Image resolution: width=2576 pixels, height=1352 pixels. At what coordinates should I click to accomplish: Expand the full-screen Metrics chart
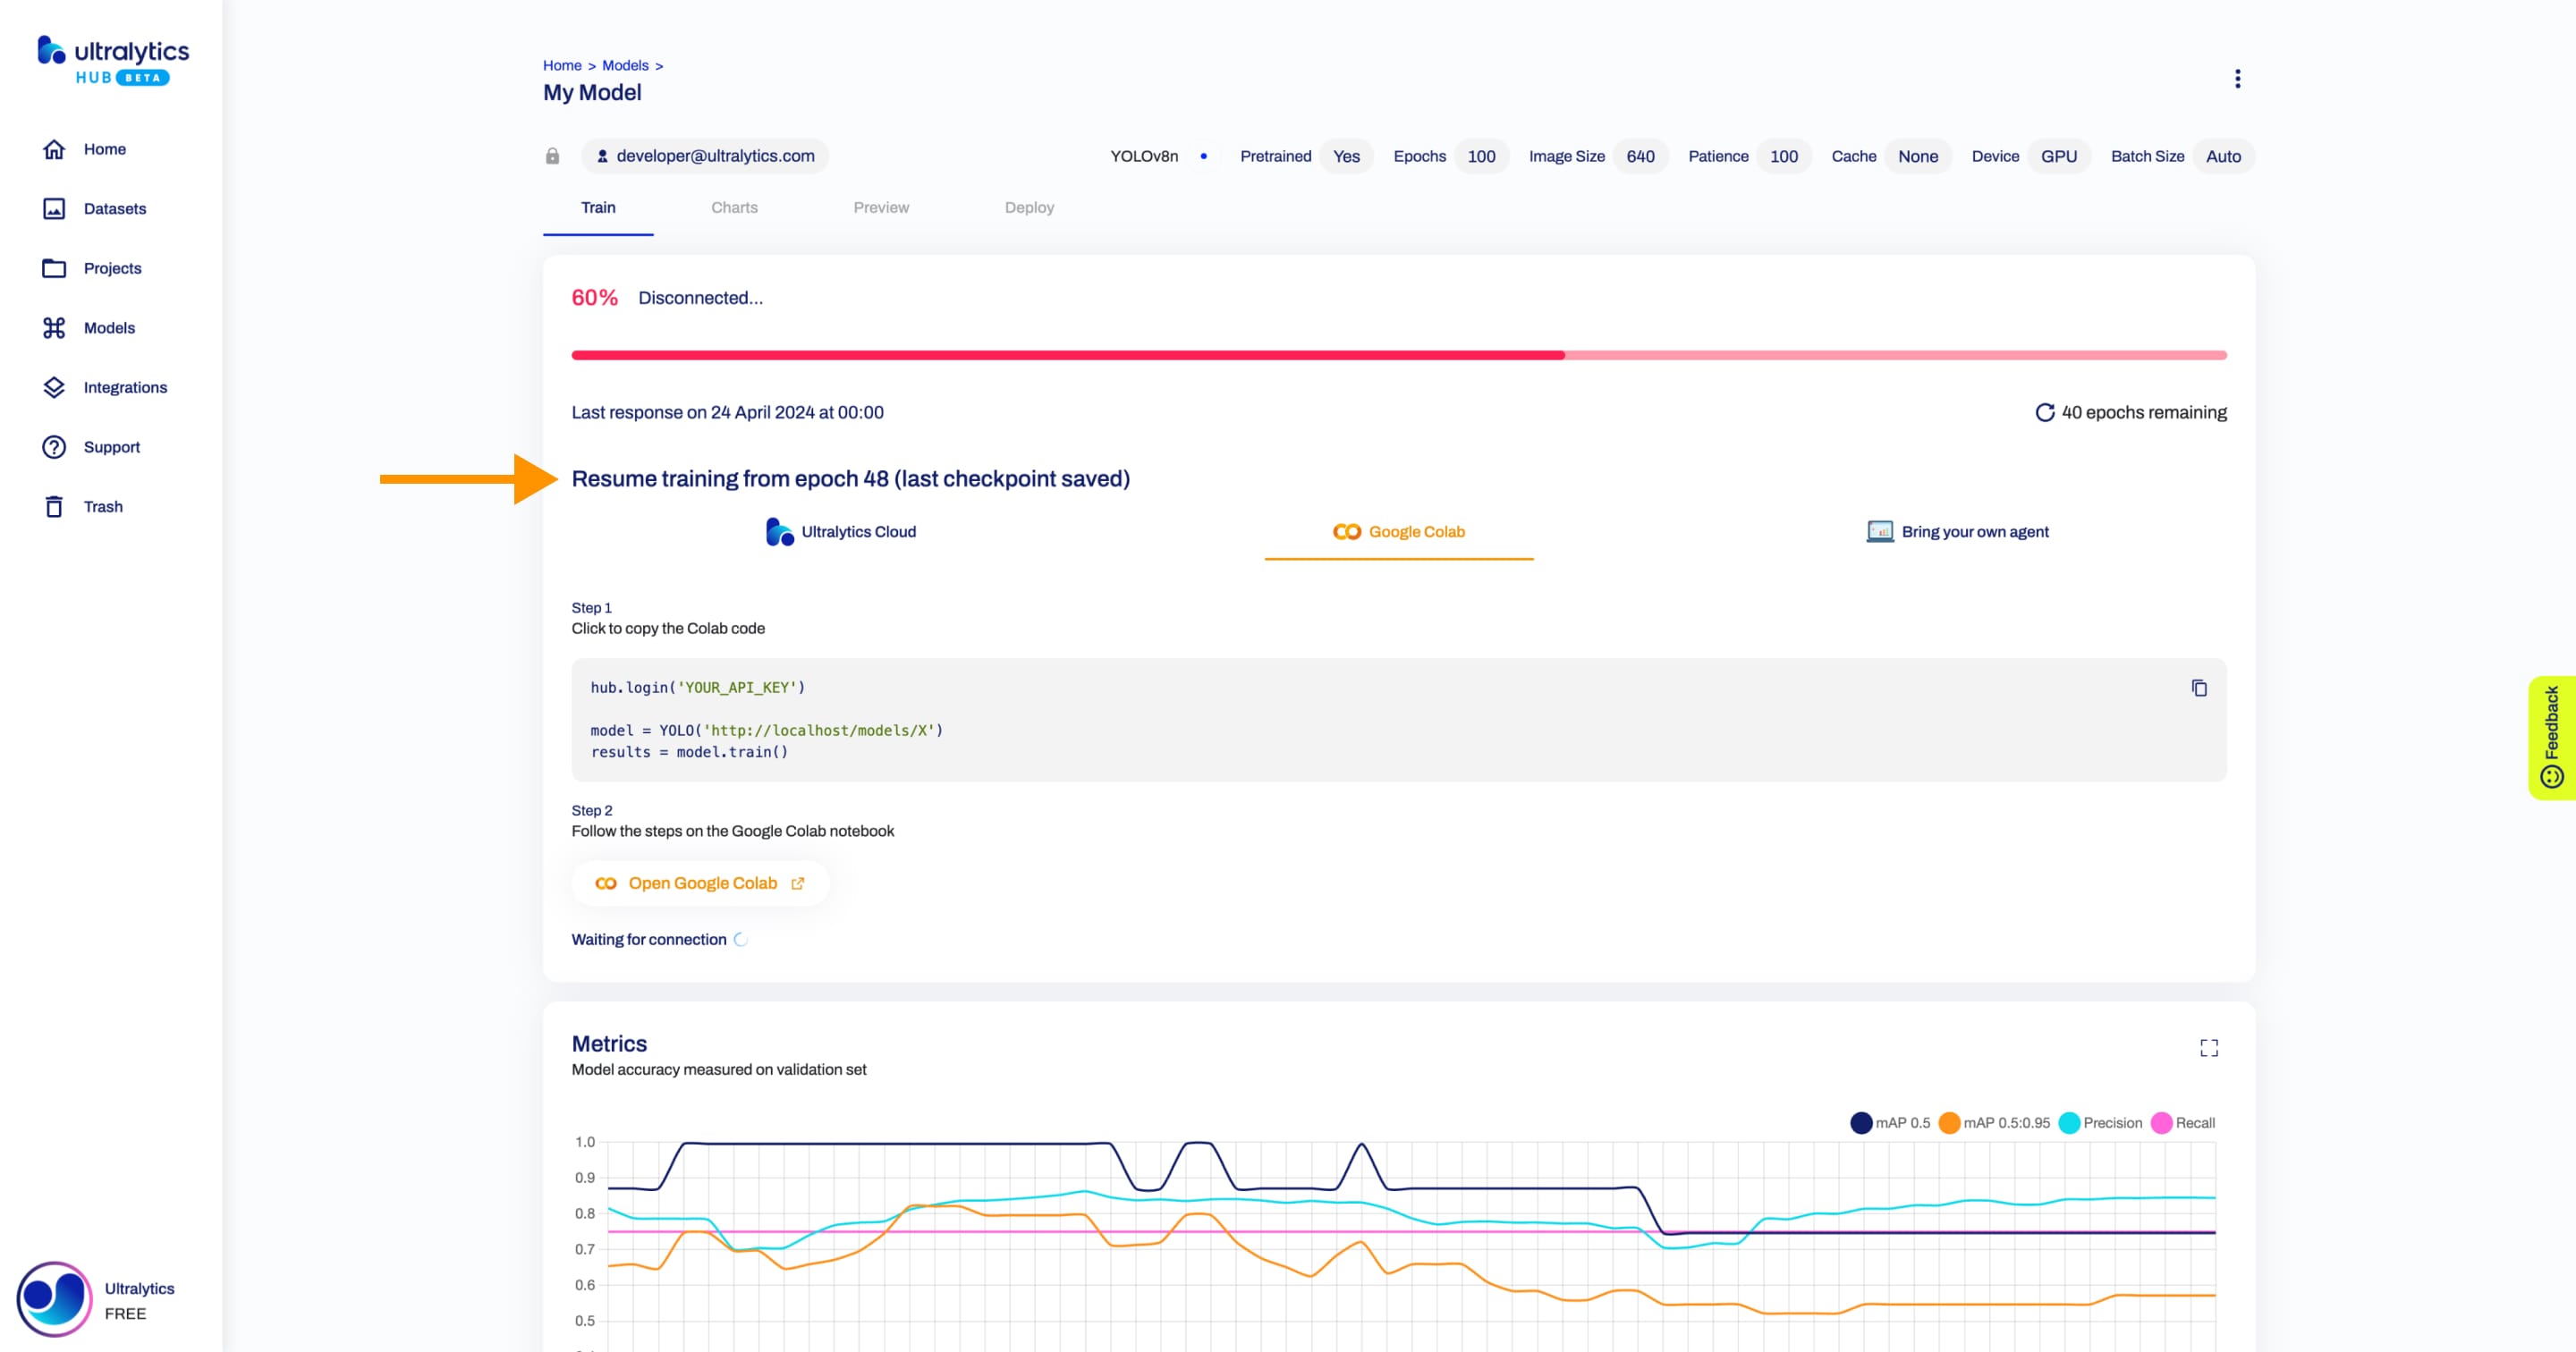(2208, 1045)
